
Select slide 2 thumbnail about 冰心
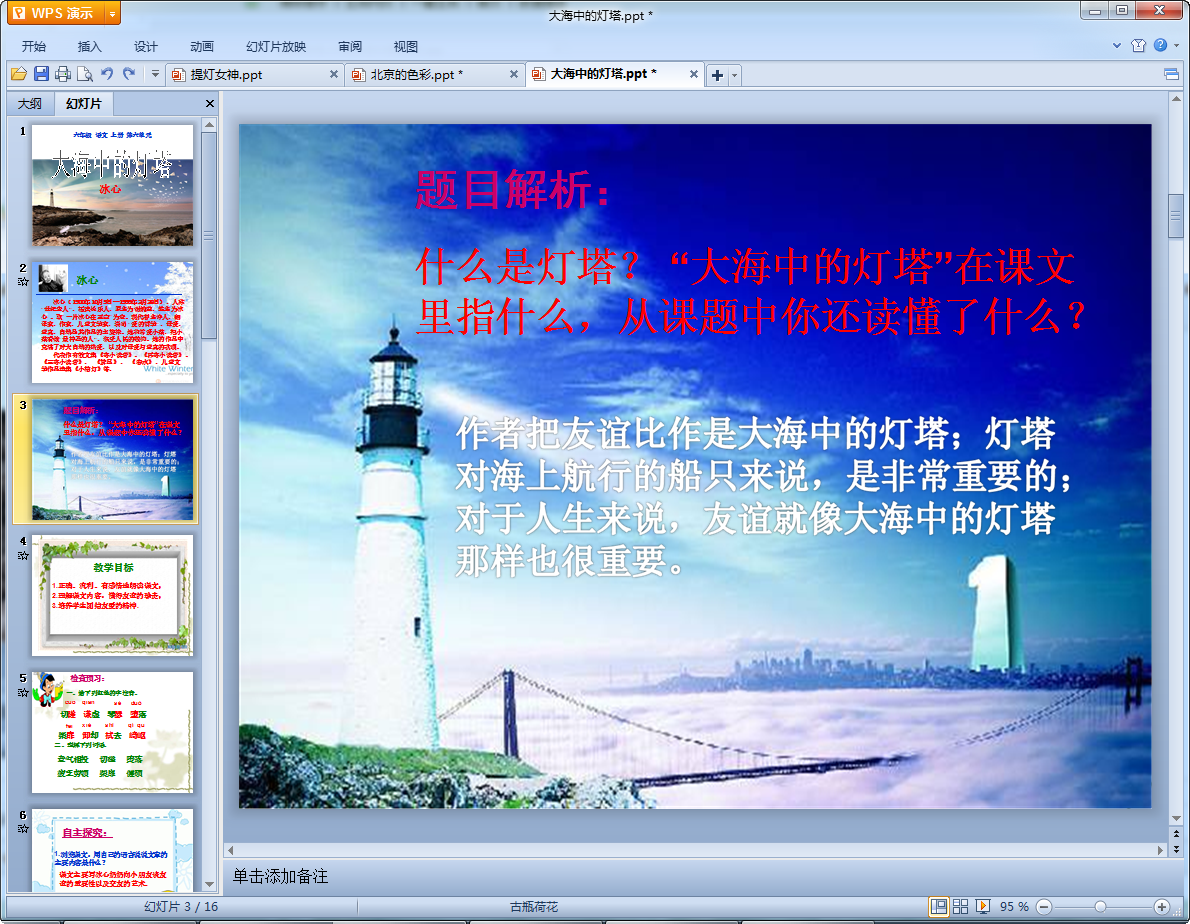point(112,322)
